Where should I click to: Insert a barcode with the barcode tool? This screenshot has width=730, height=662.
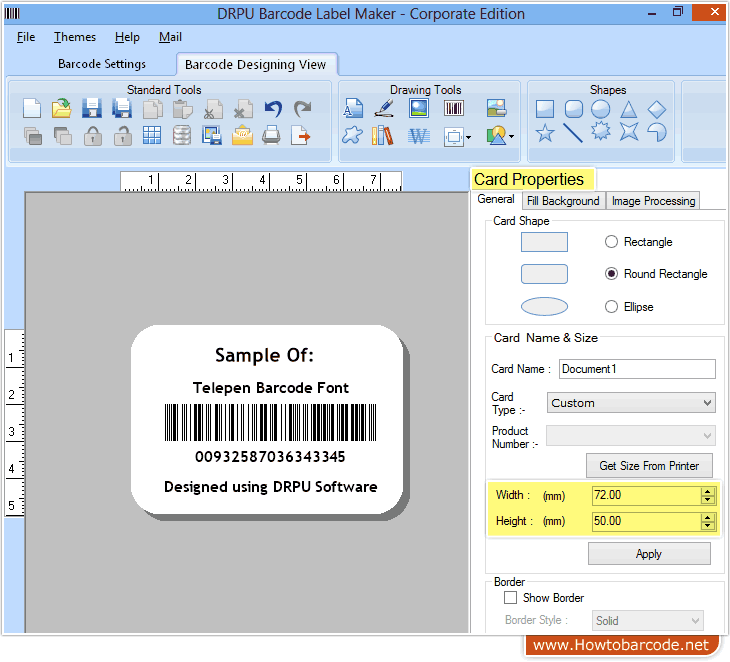pyautogui.click(x=453, y=108)
